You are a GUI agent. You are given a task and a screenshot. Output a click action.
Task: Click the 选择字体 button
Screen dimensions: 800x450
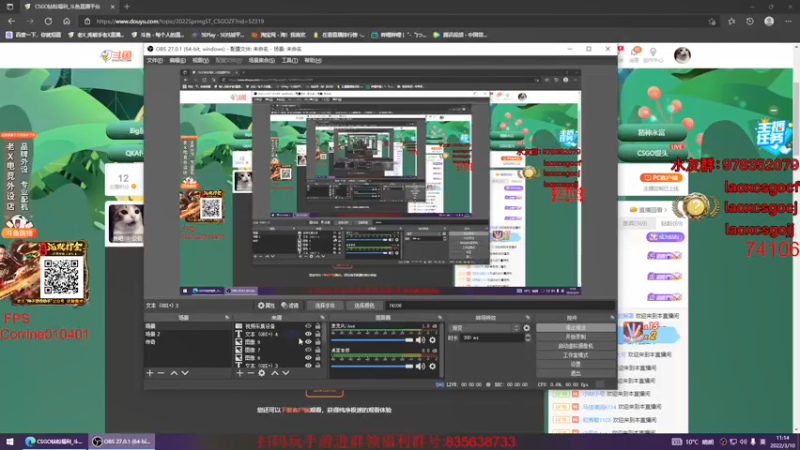324,306
